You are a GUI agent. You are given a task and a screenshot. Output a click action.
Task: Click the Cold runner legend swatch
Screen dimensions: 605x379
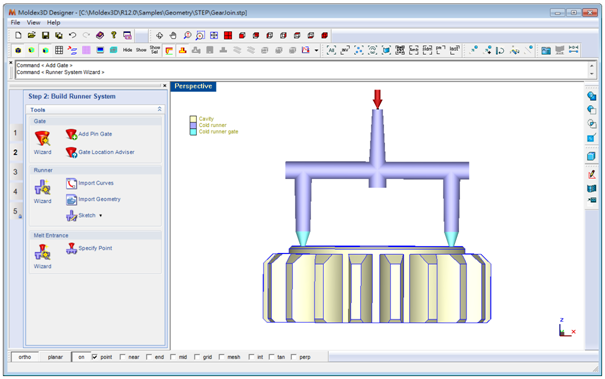(x=193, y=125)
